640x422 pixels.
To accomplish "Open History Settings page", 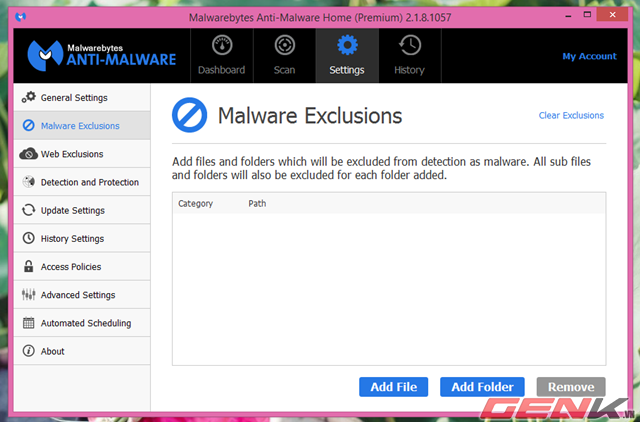I will click(82, 238).
